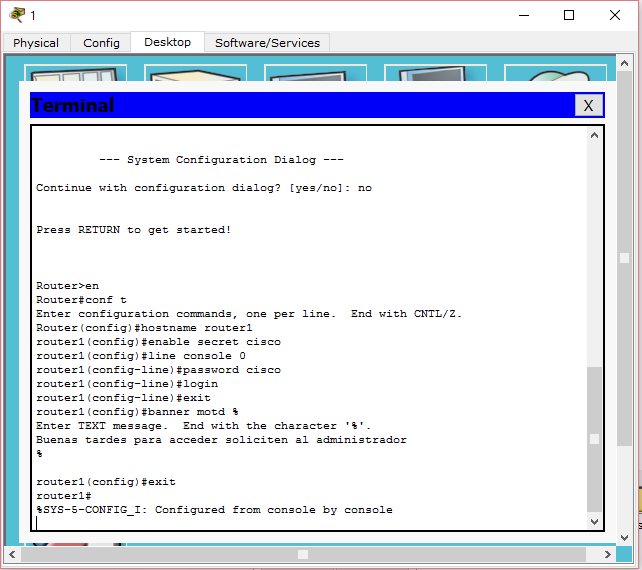Click the Packet Tracer app icon in the title bar

point(17,15)
